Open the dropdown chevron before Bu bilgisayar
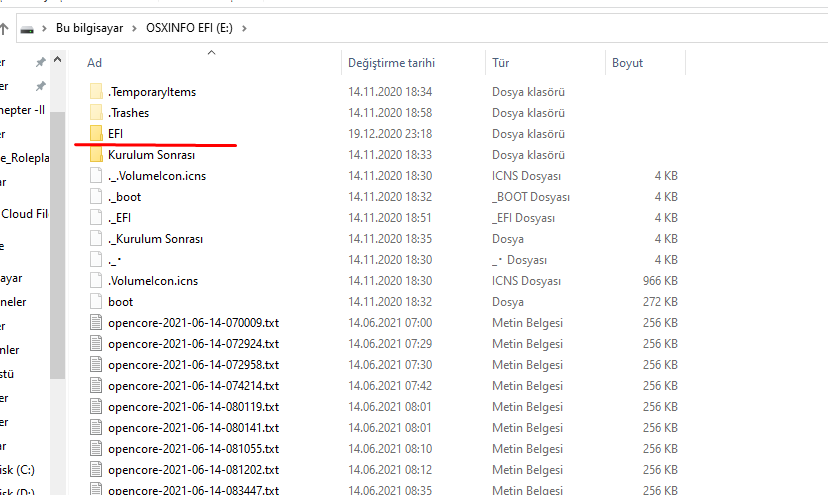828x495 pixels. pos(46,29)
